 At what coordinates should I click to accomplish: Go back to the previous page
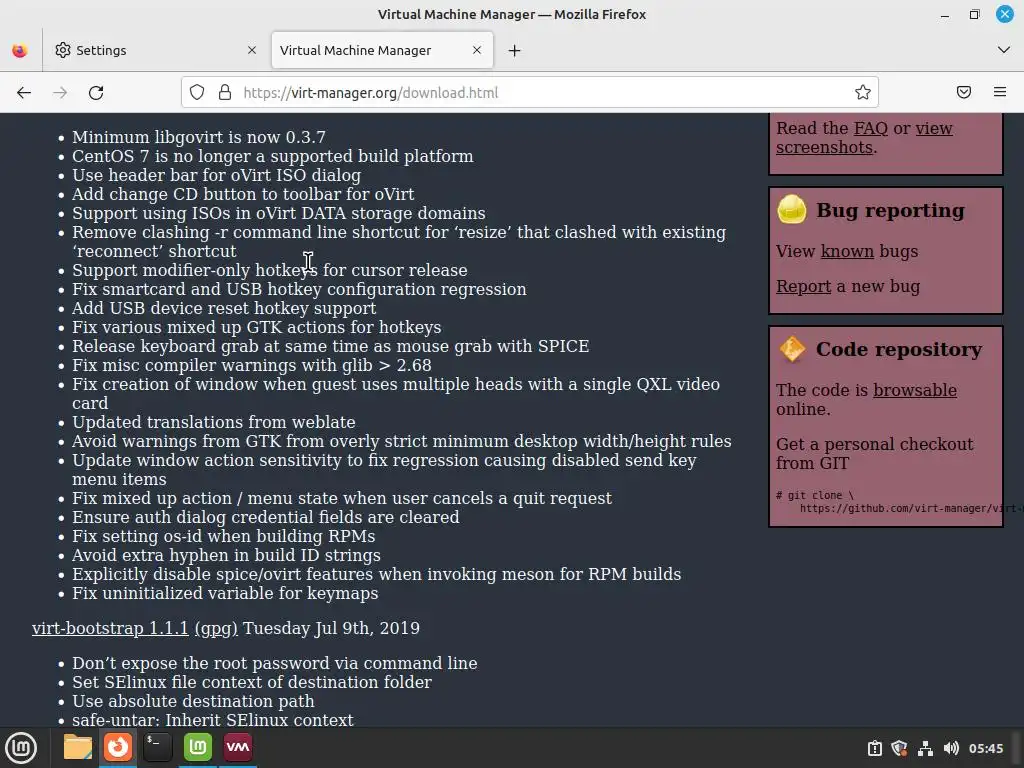(24, 93)
